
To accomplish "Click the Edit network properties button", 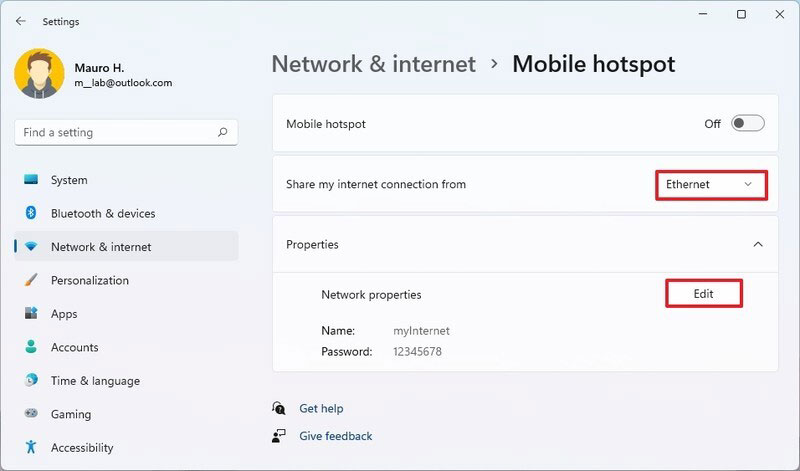I will point(704,293).
